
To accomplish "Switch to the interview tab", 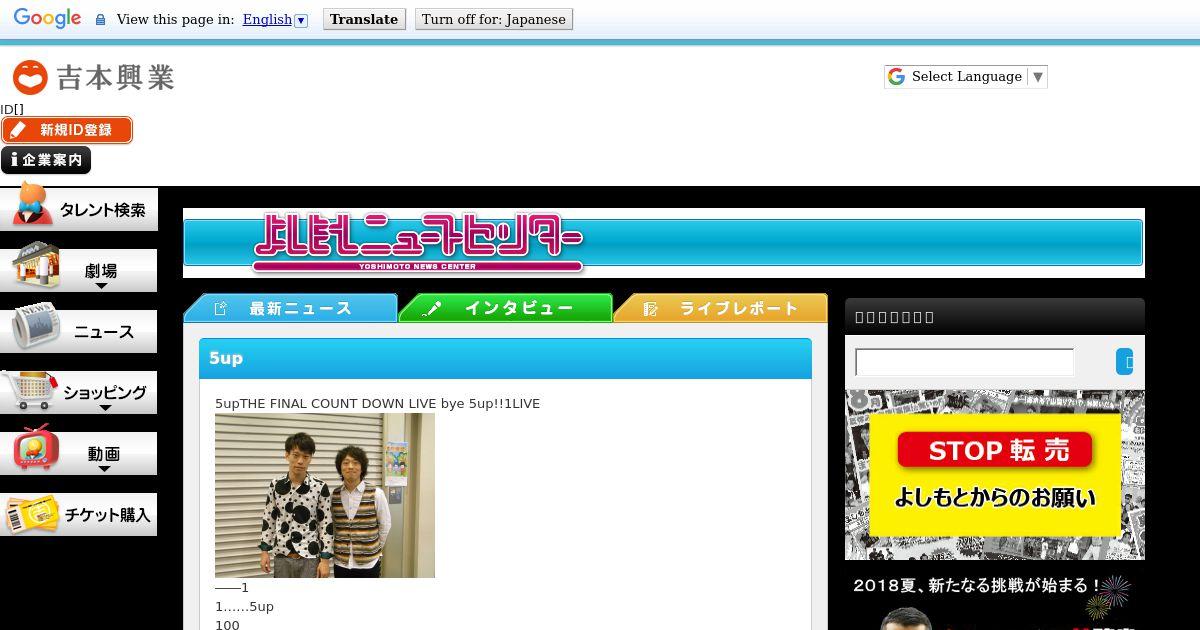I will (505, 308).
